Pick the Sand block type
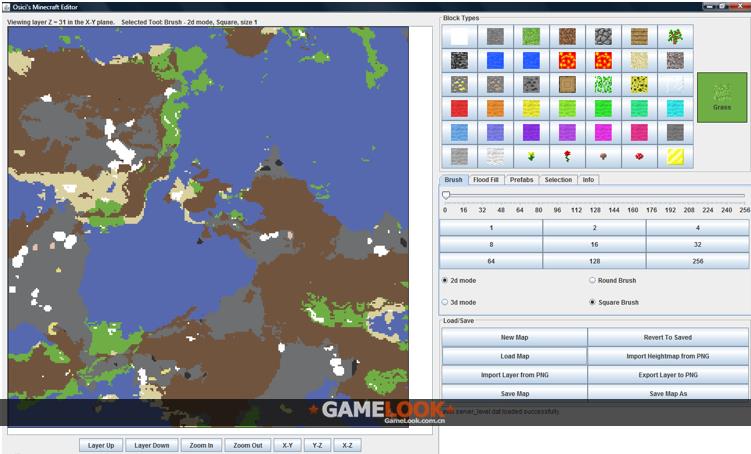Viewport: 751px width, 454px height. pos(639,60)
